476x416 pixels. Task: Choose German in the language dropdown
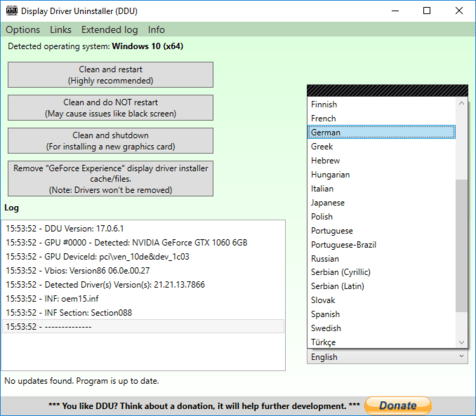[x=381, y=132]
